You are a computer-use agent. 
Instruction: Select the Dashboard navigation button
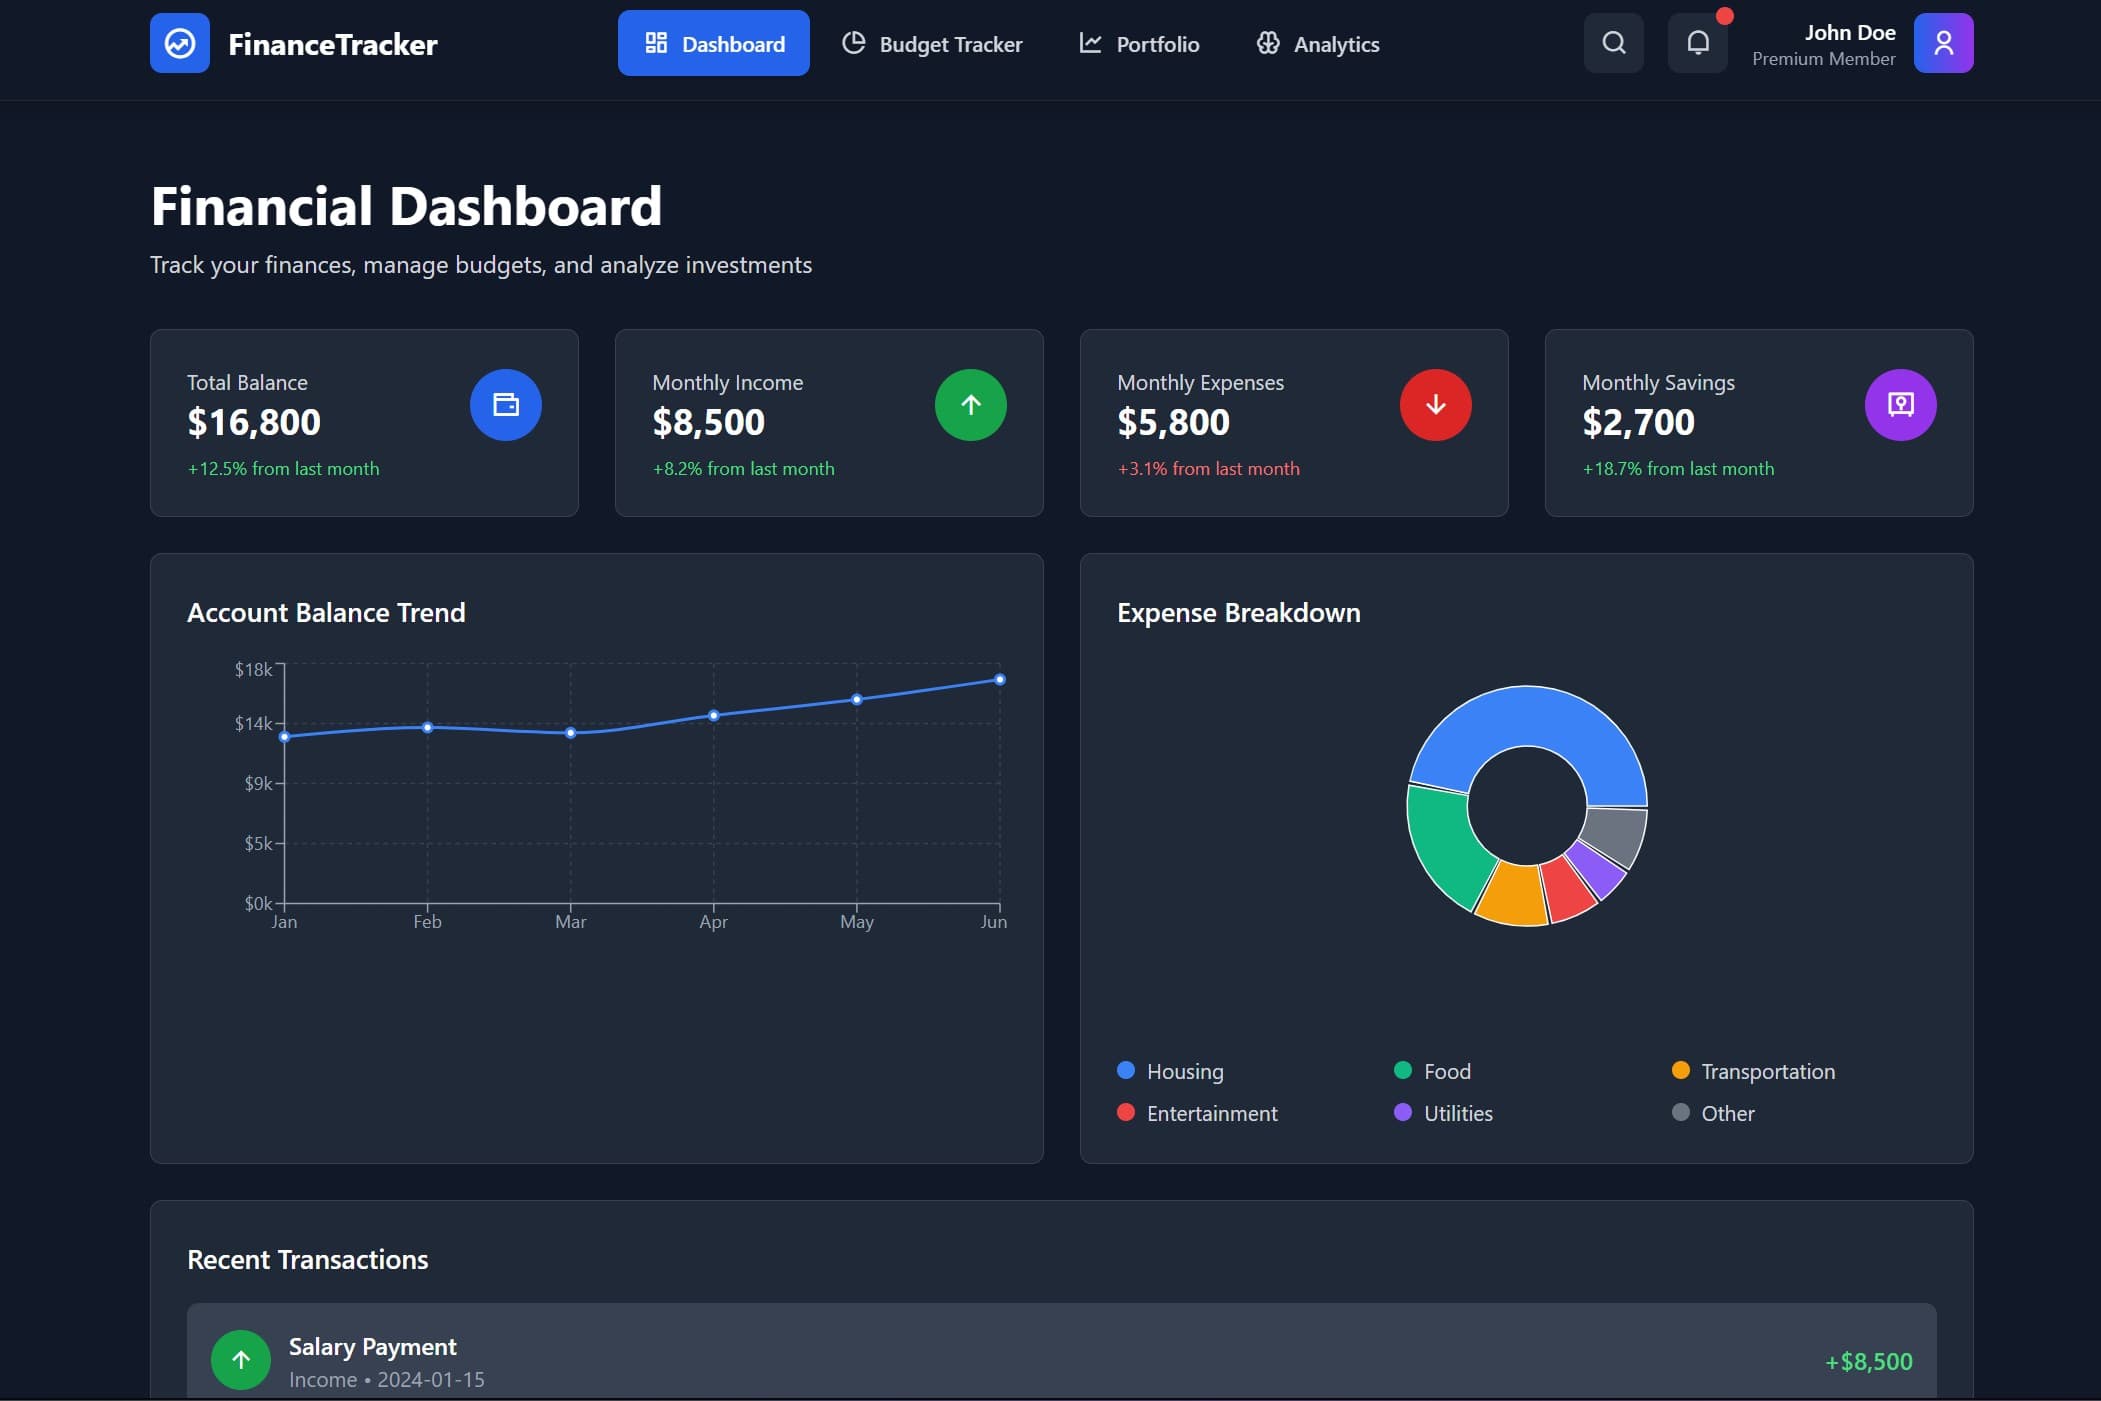point(714,43)
